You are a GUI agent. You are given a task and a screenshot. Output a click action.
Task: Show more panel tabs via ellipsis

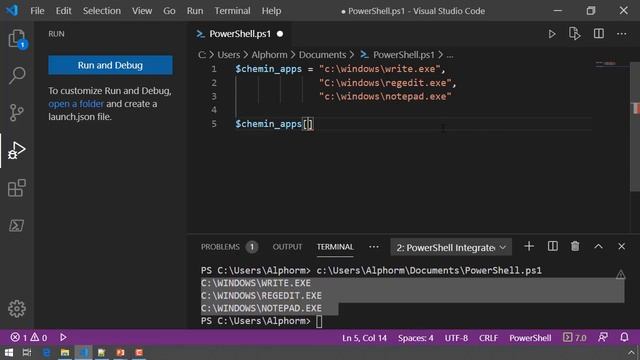[373, 247]
